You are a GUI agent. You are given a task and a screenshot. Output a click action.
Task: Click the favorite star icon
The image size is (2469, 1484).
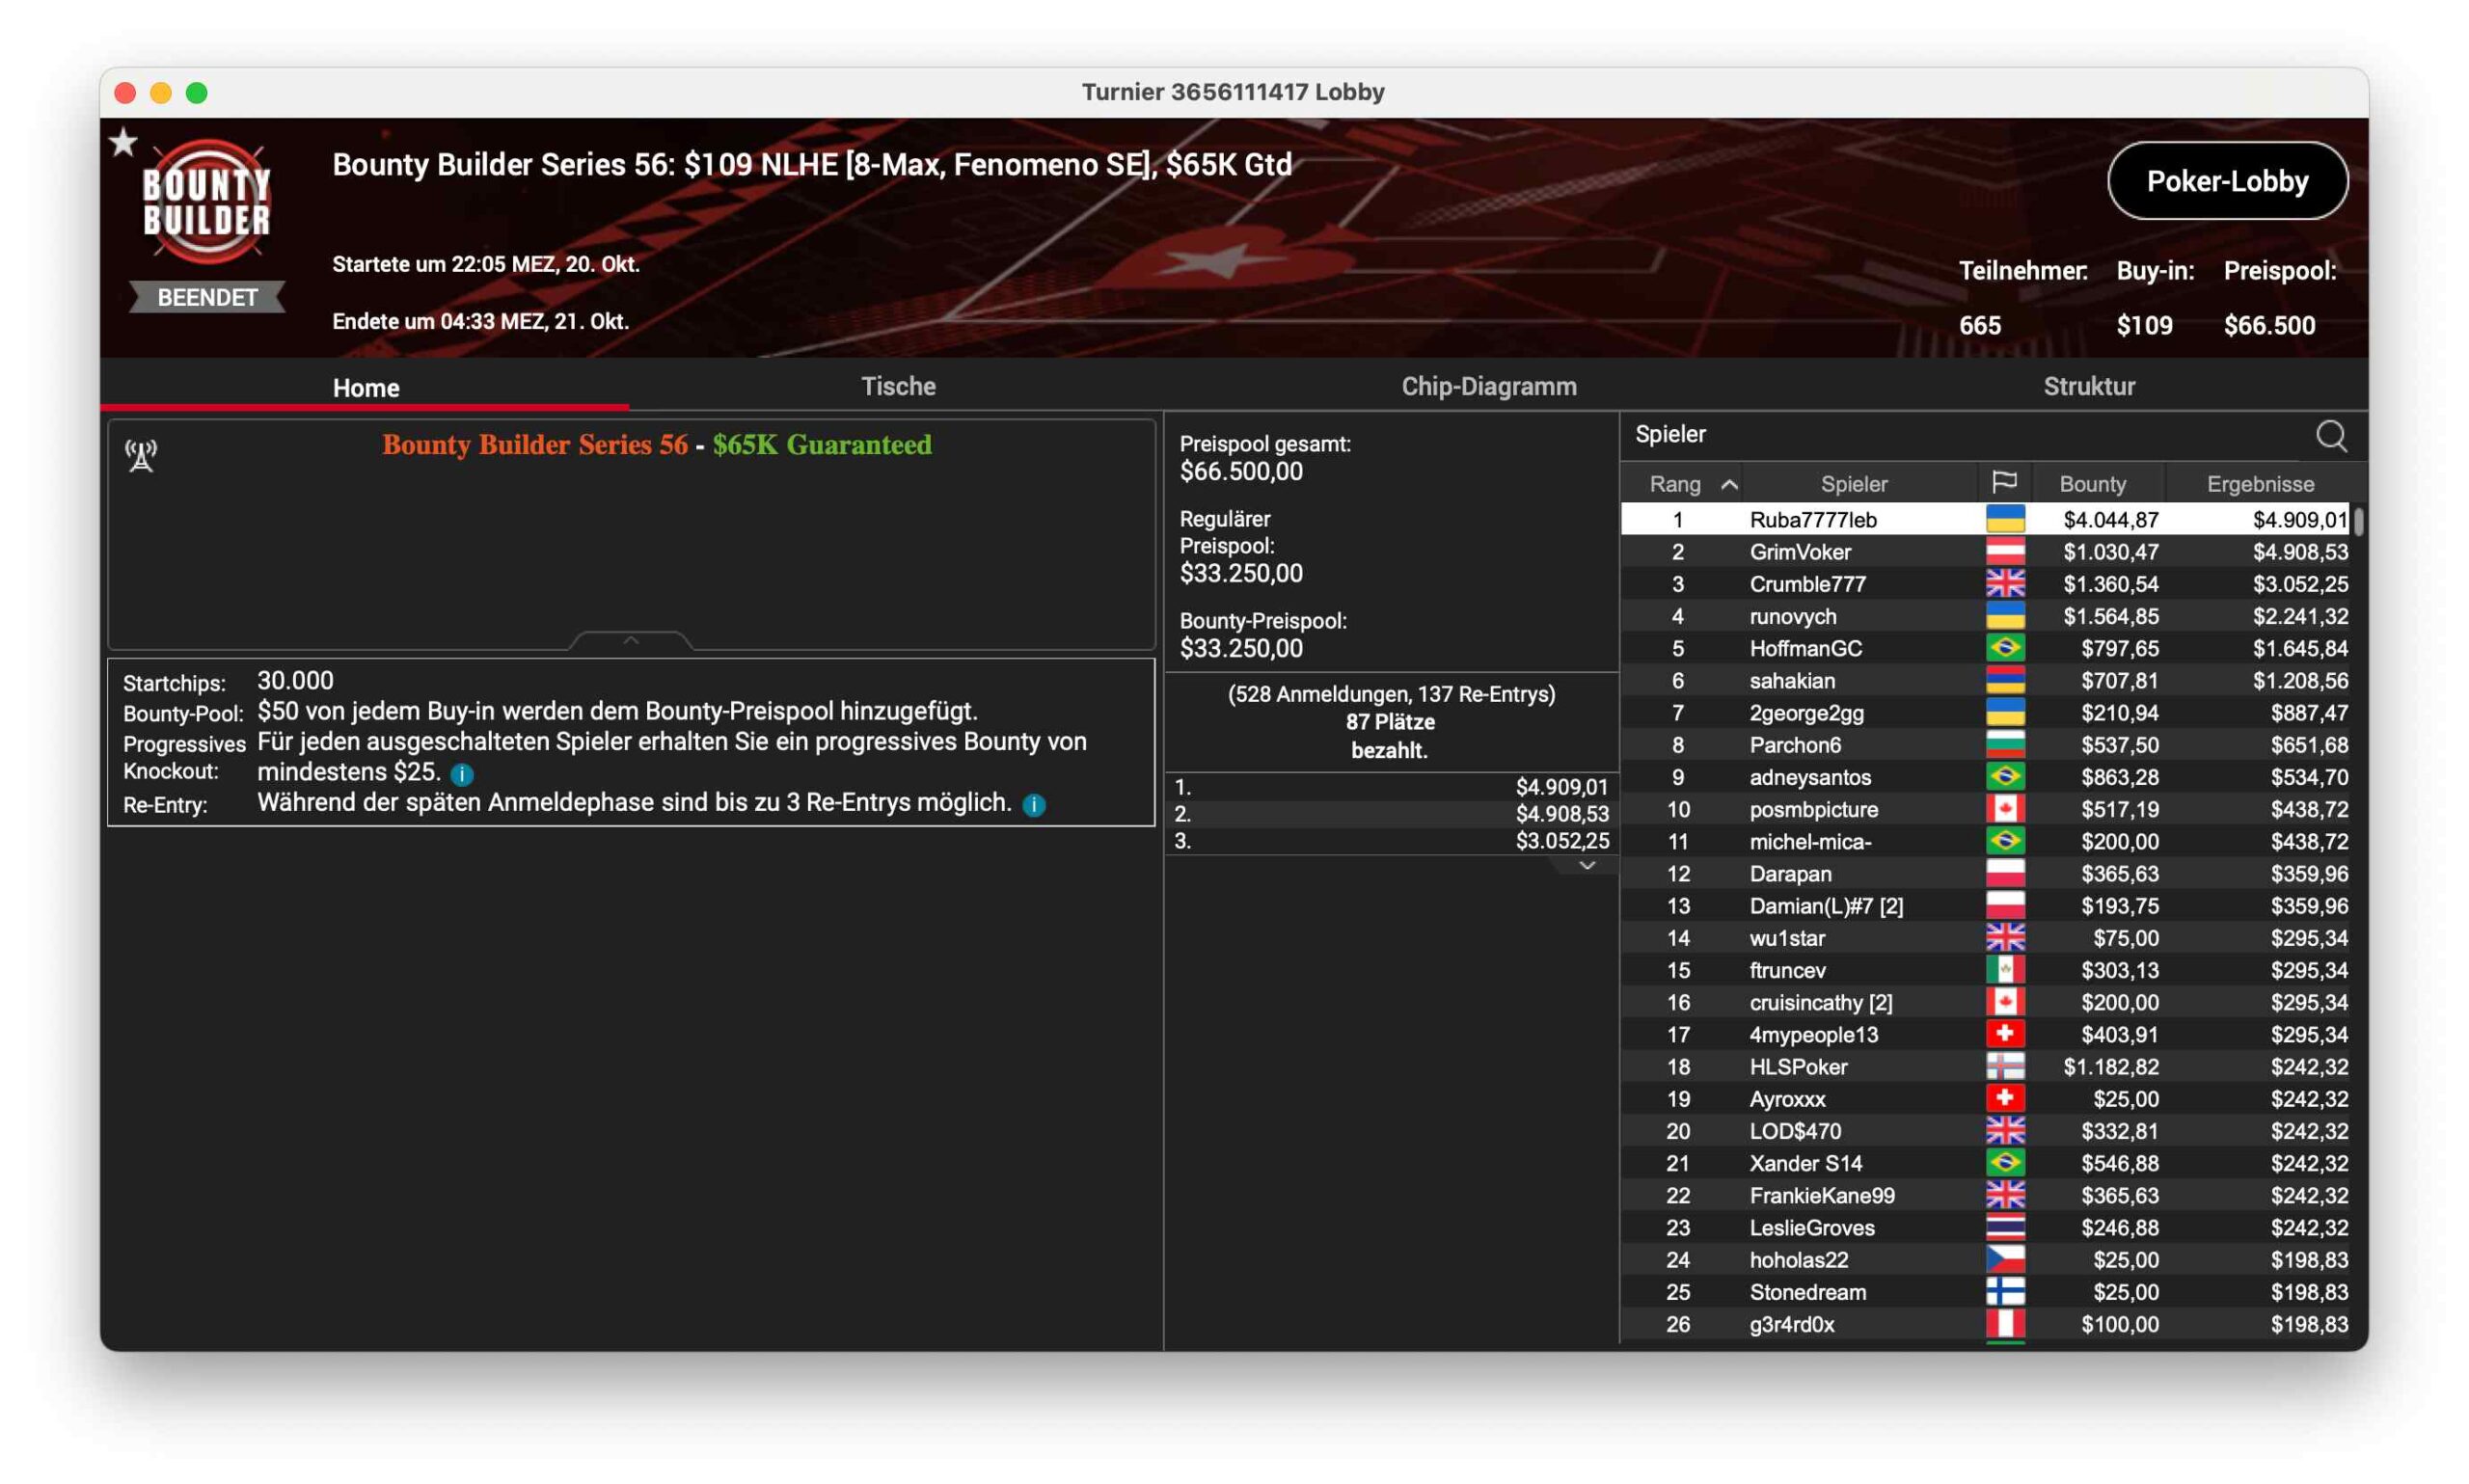[x=123, y=143]
